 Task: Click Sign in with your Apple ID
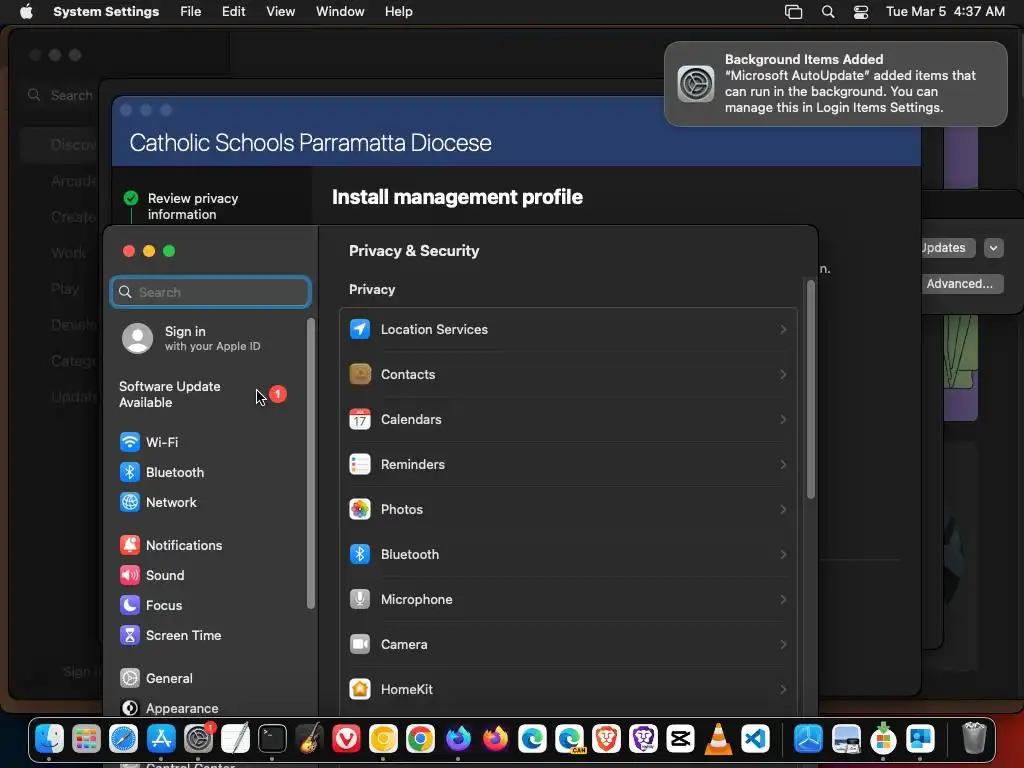click(209, 338)
